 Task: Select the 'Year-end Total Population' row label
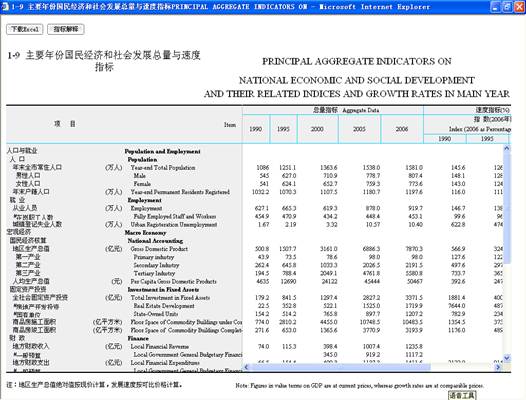pyautogui.click(x=163, y=168)
